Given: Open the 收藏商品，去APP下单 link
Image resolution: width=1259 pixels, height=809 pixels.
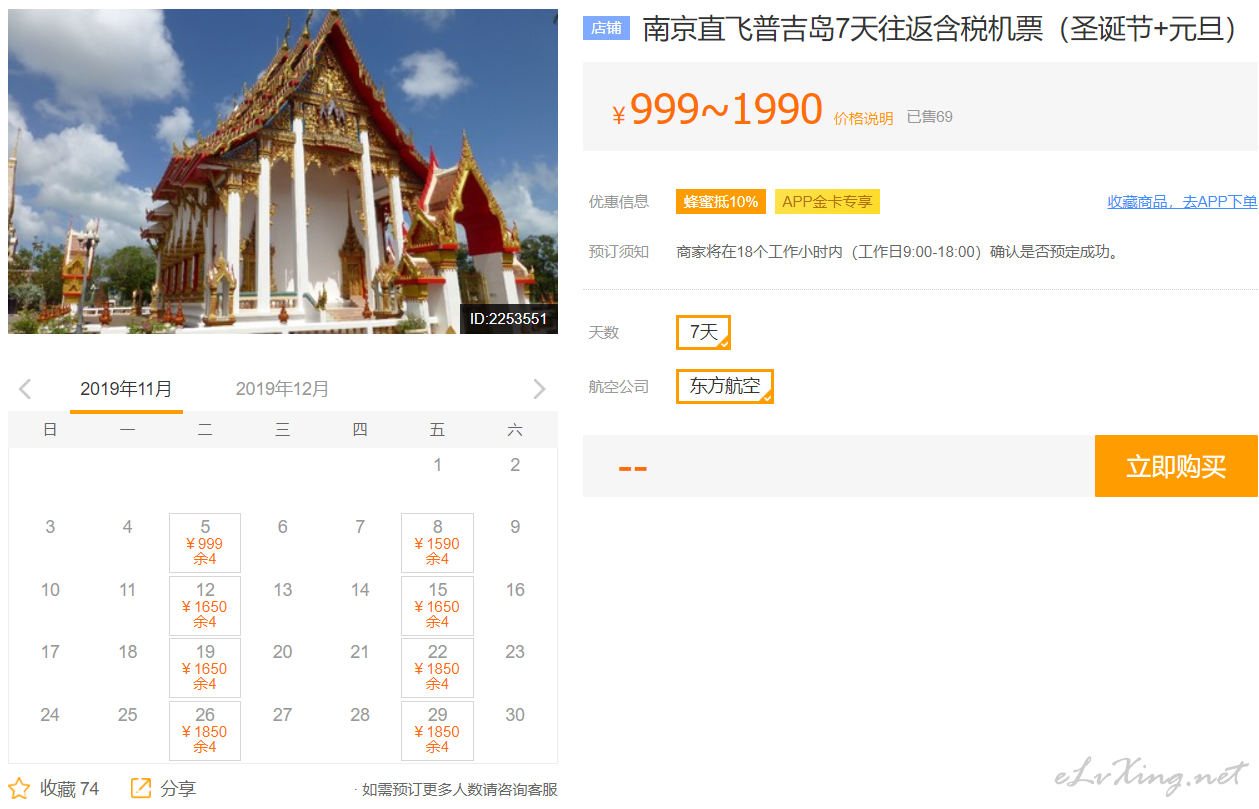Looking at the screenshot, I should point(1182,202).
